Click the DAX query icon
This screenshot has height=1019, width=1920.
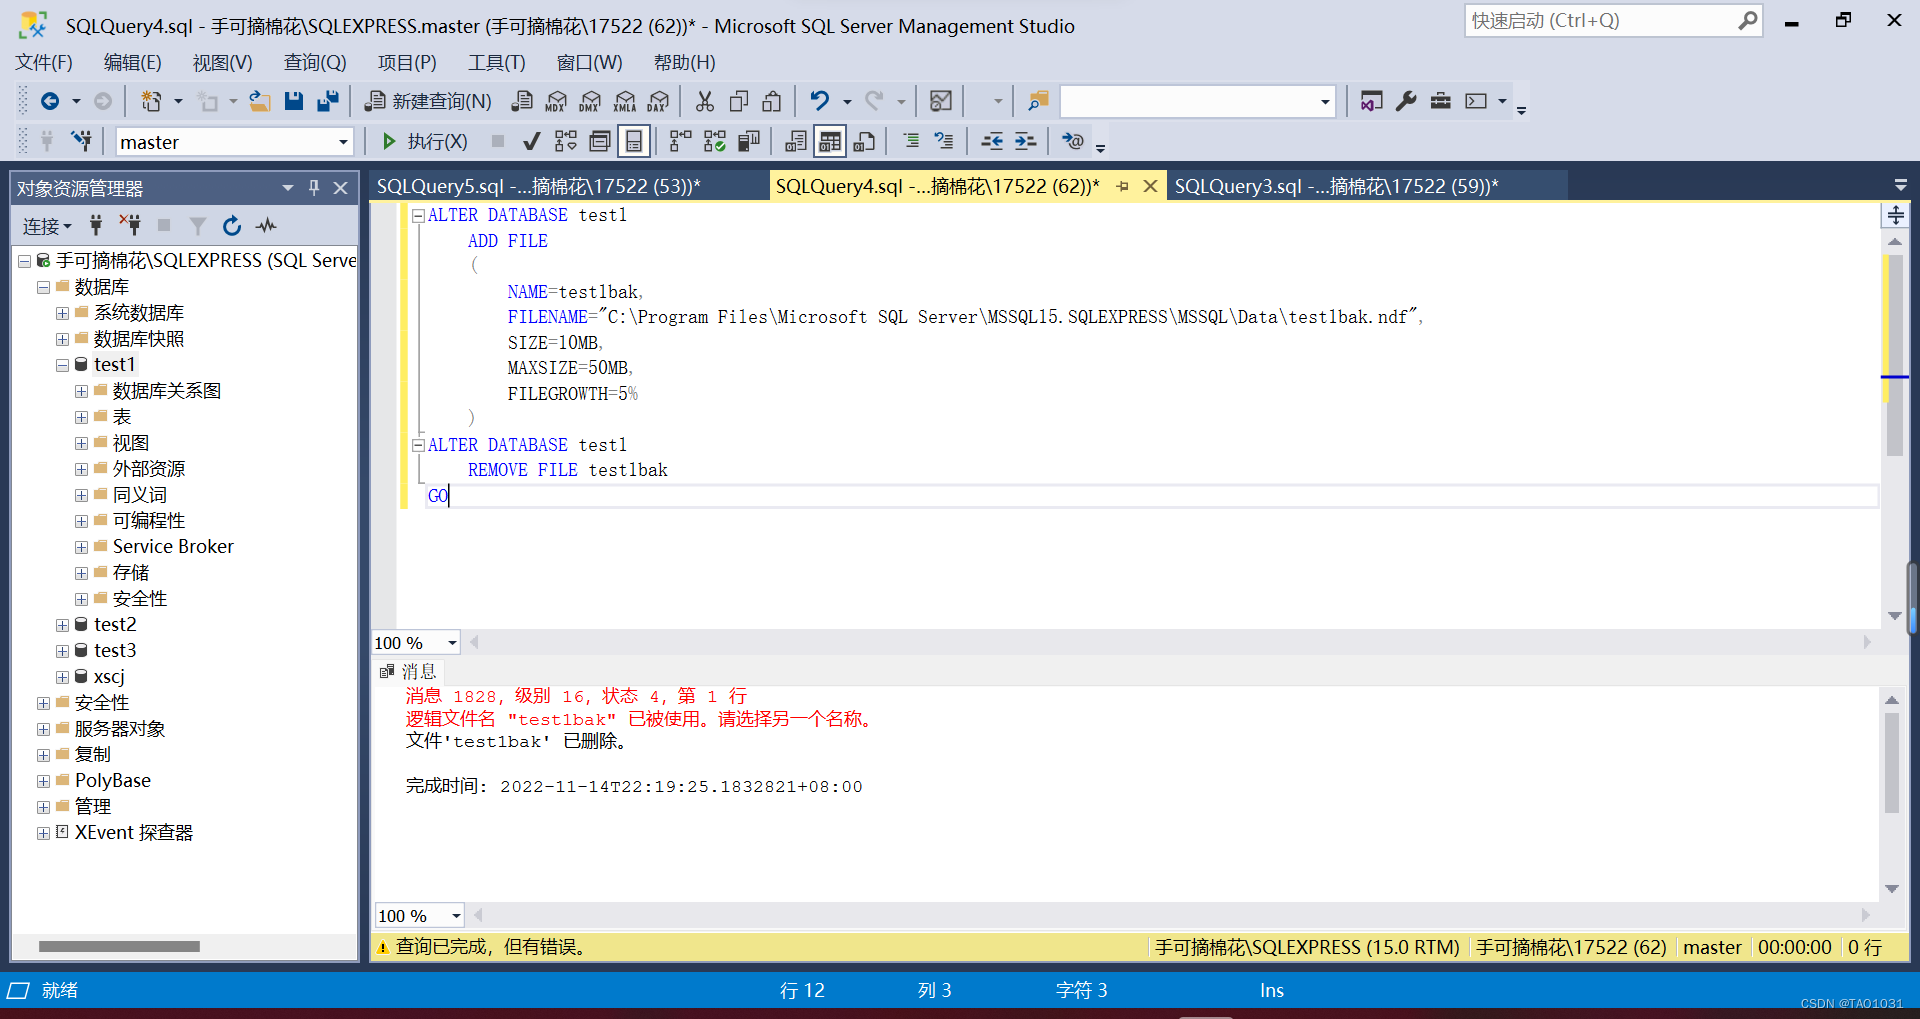tap(658, 101)
